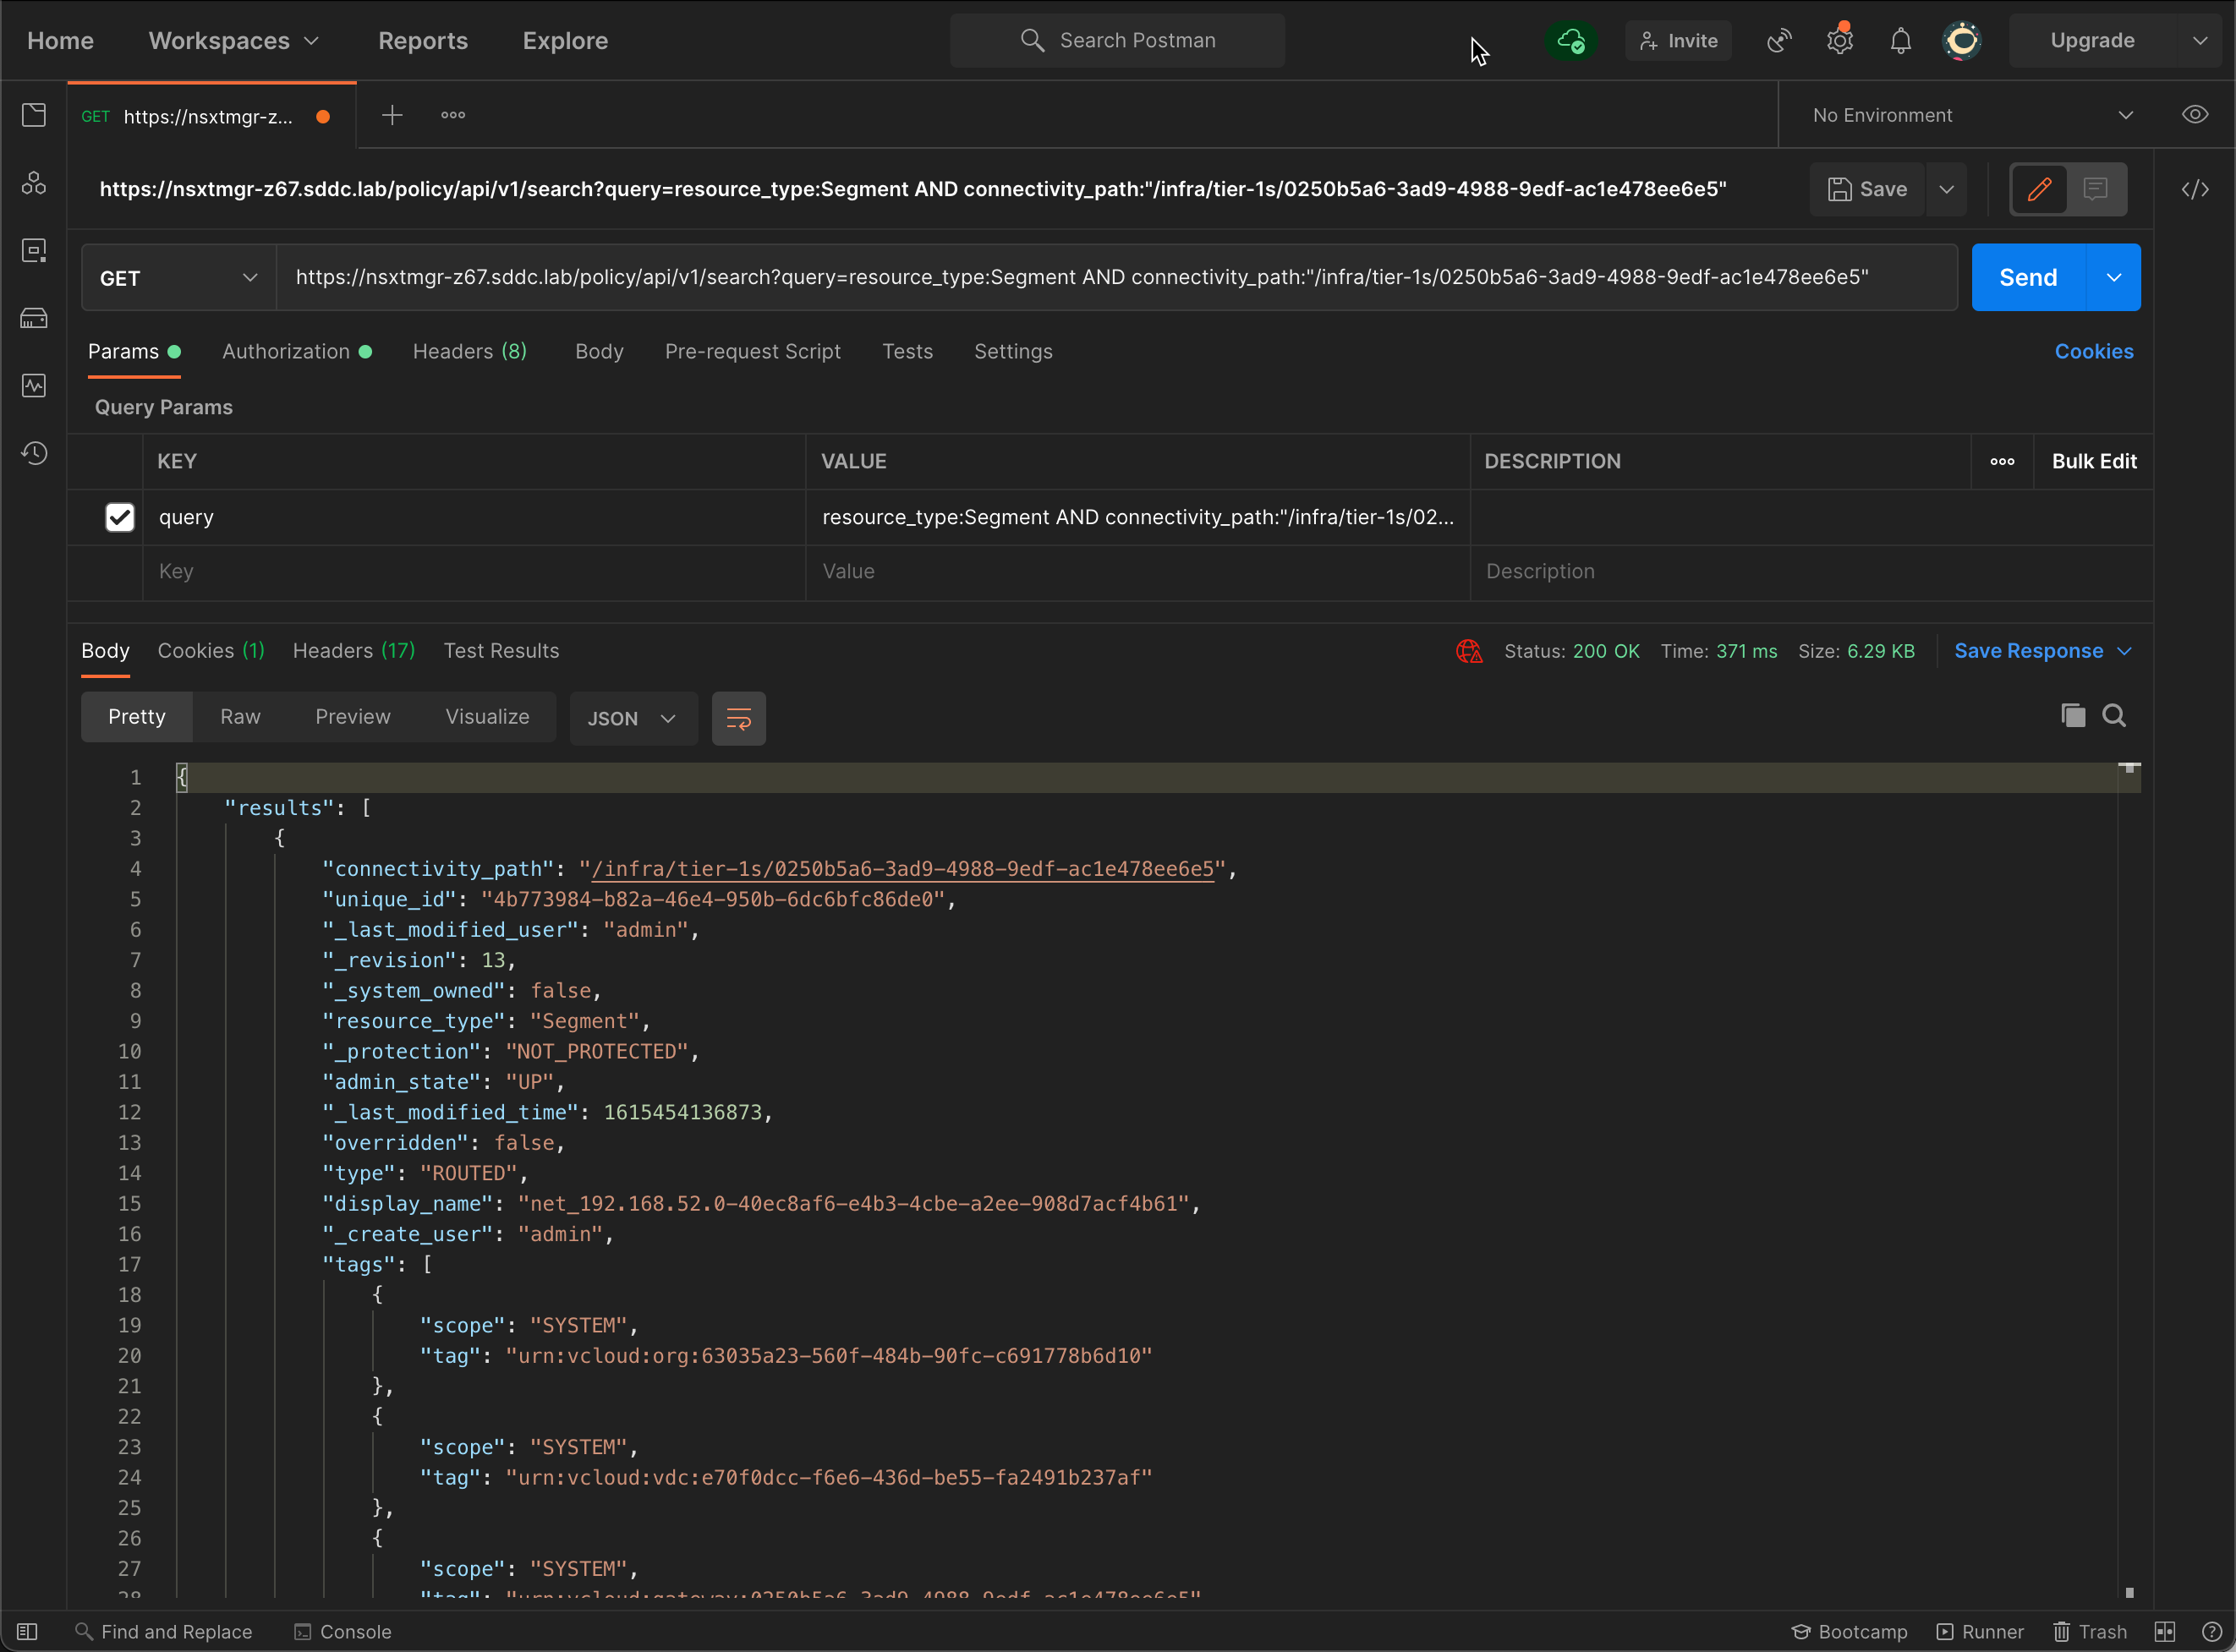Screen dimensions: 2236x1652
Task: Click the copy response icon
Action: [2071, 715]
